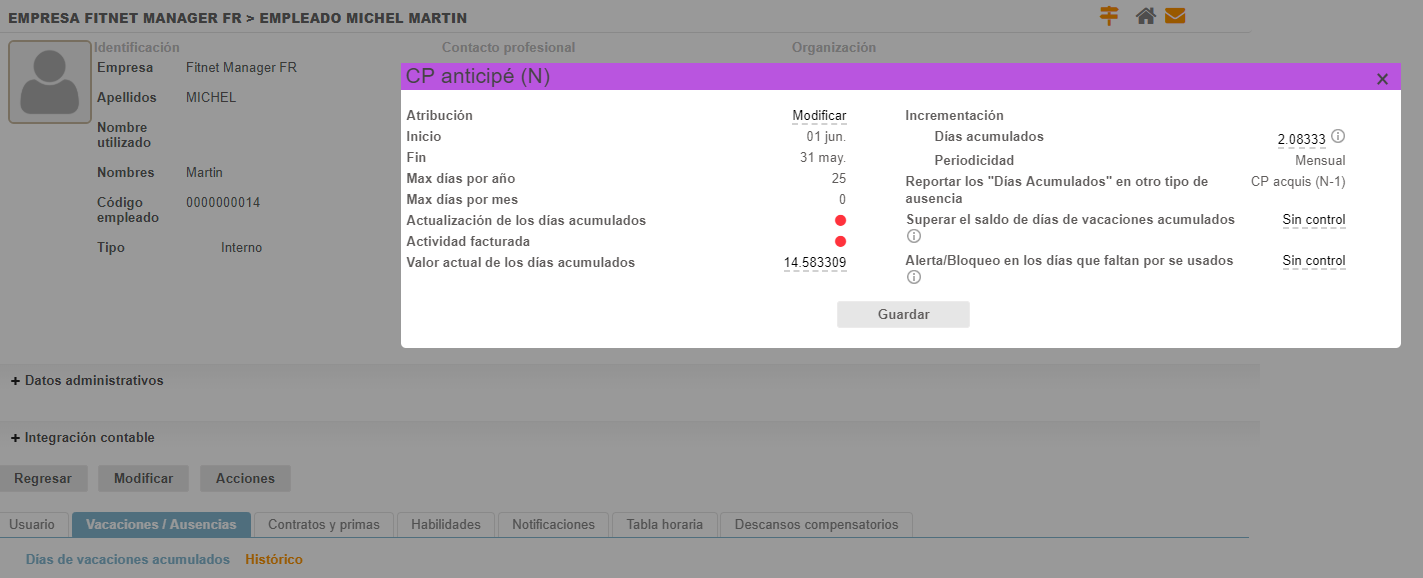1423x578 pixels.
Task: Toggle the Actividad facturada red indicator
Action: click(x=840, y=241)
